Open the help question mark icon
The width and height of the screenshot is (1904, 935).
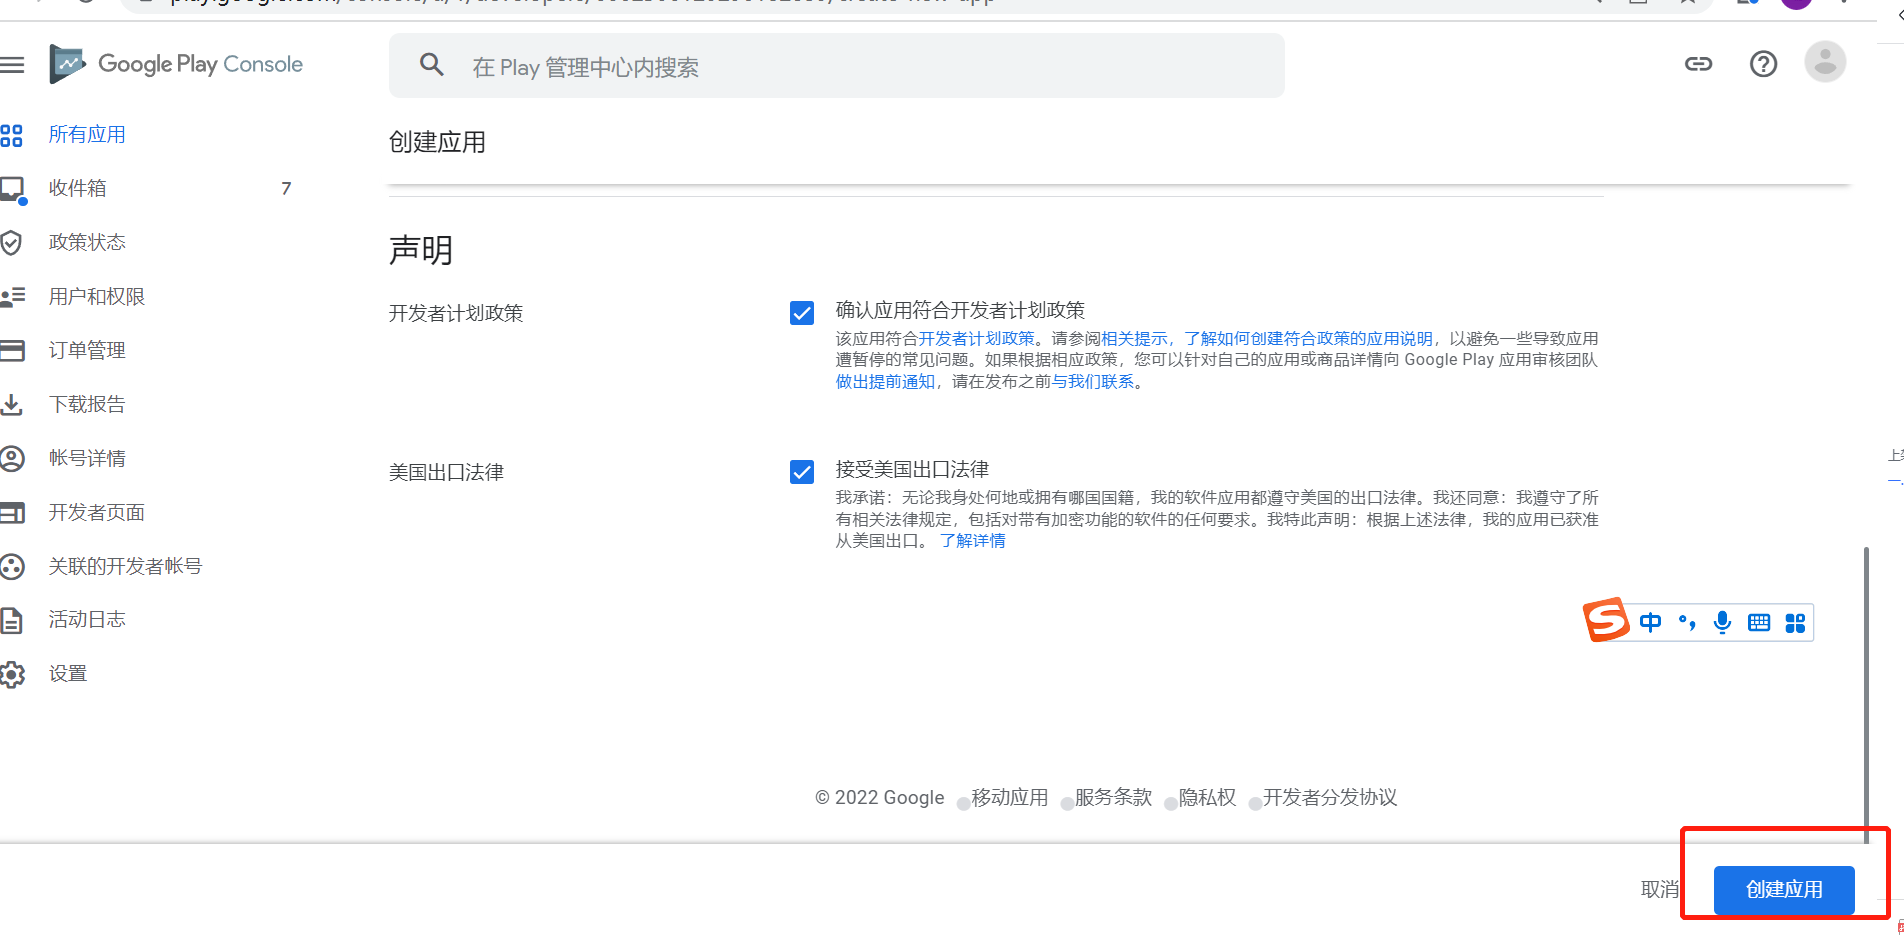point(1763,64)
